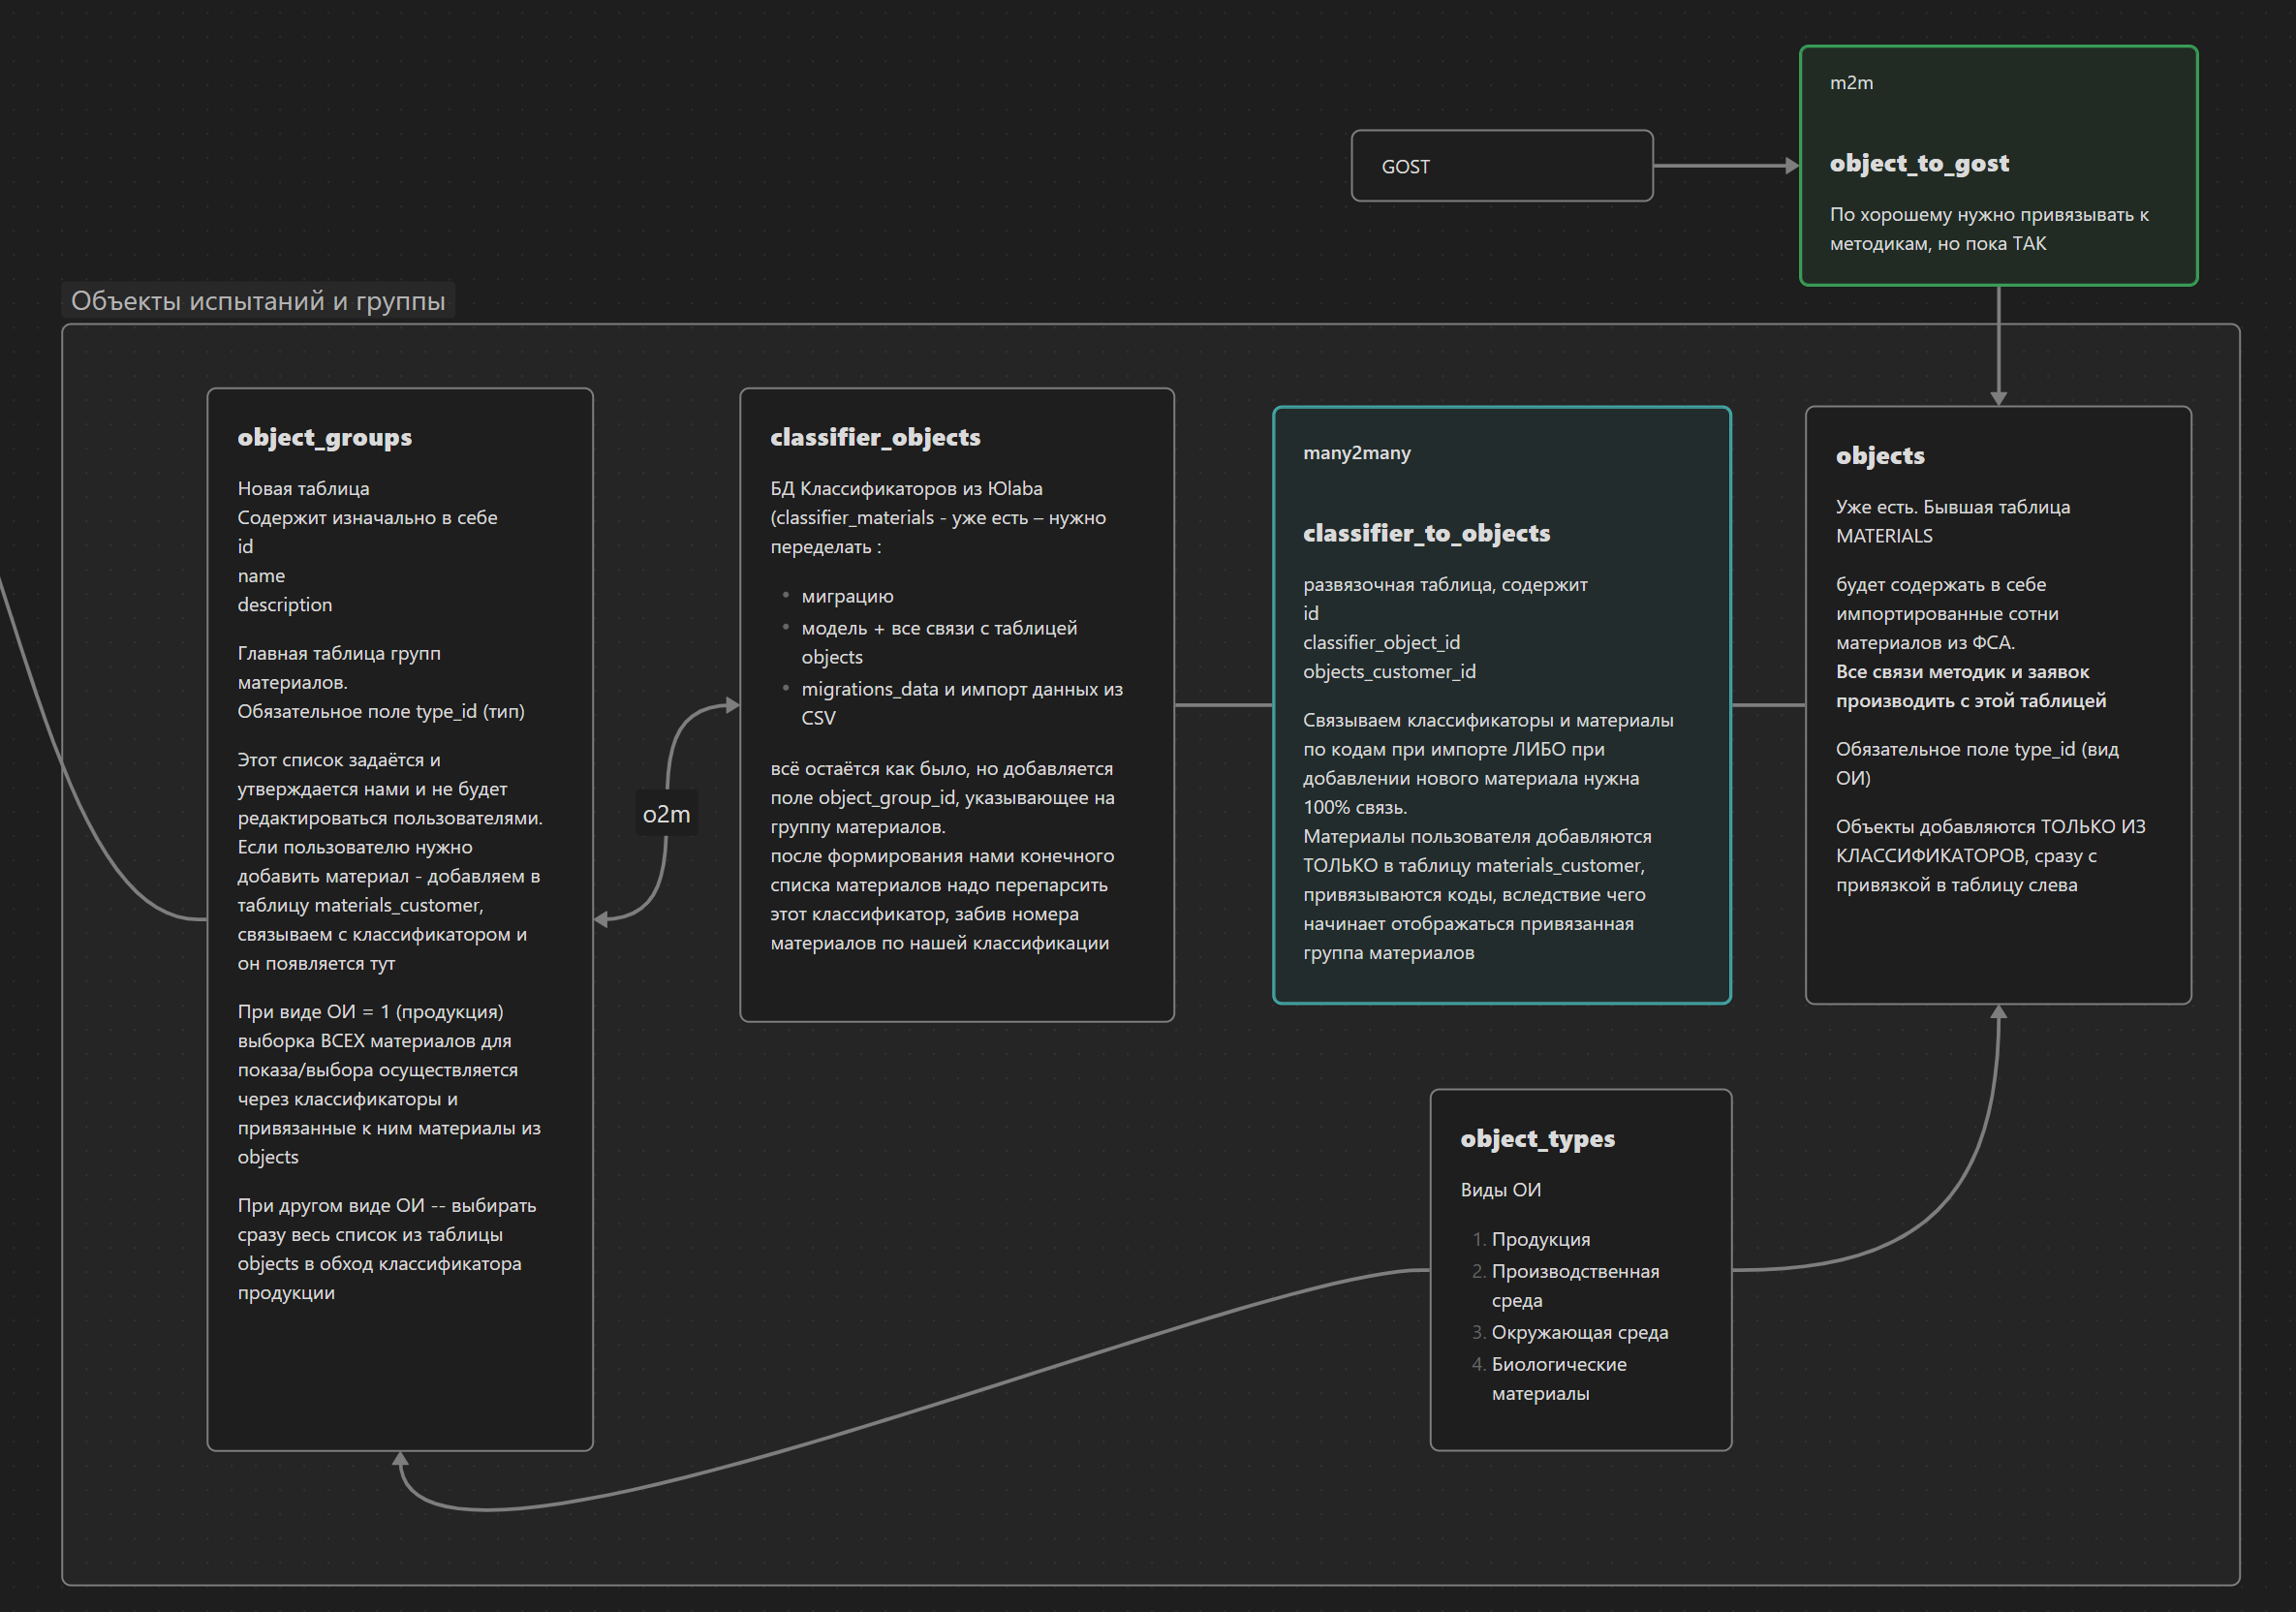Click the Продукция list item
This screenshot has width=2296, height=1612.
coord(1540,1239)
